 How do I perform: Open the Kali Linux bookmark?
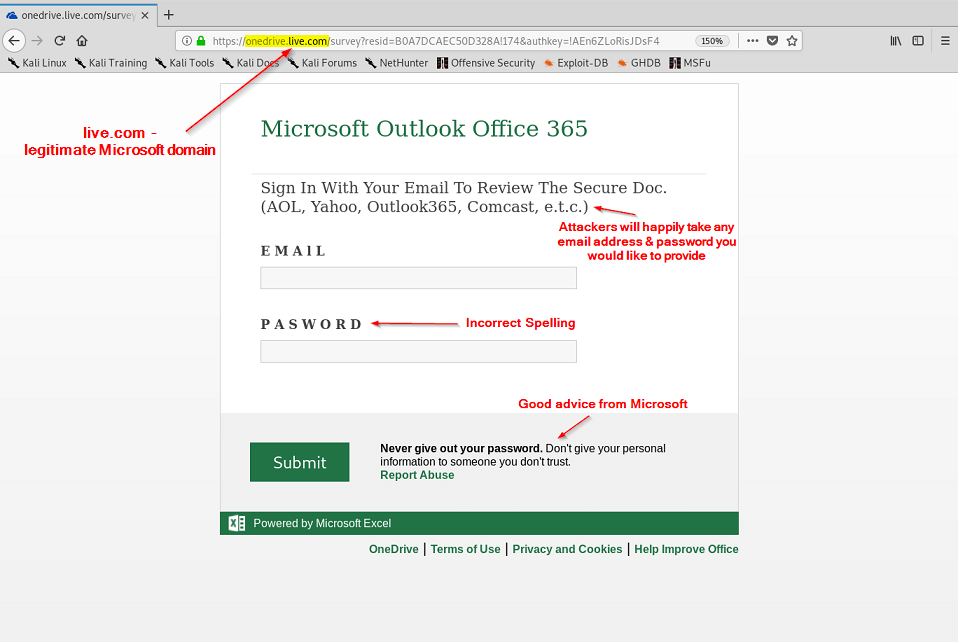click(37, 63)
